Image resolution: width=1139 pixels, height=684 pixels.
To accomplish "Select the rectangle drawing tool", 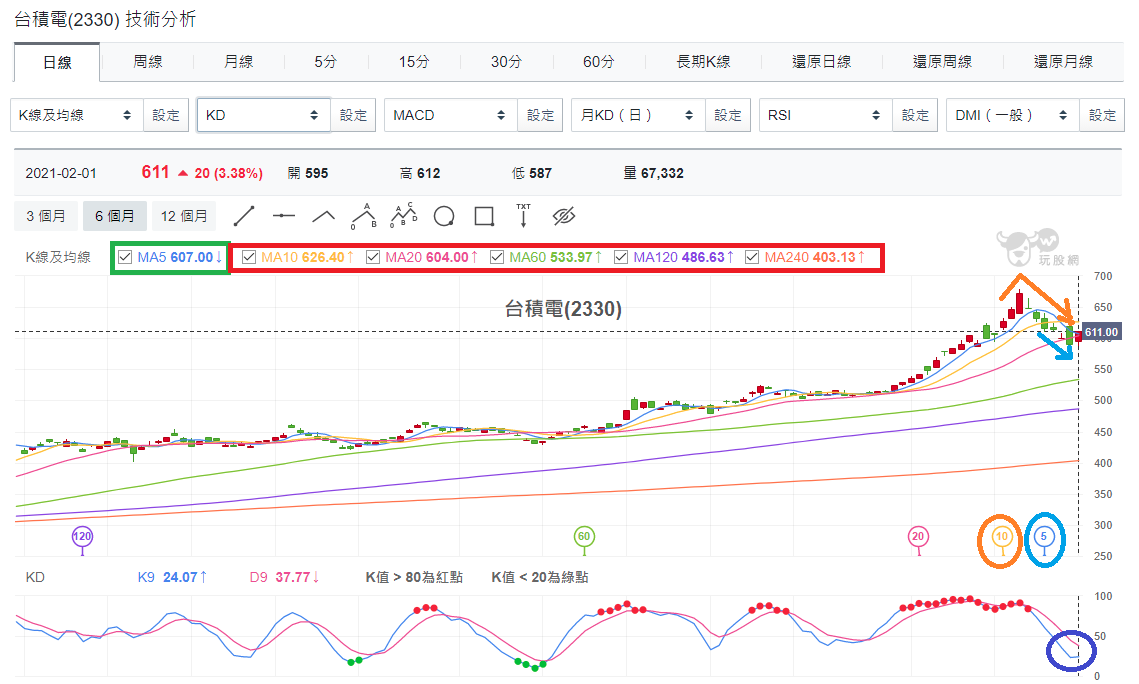I will click(484, 216).
